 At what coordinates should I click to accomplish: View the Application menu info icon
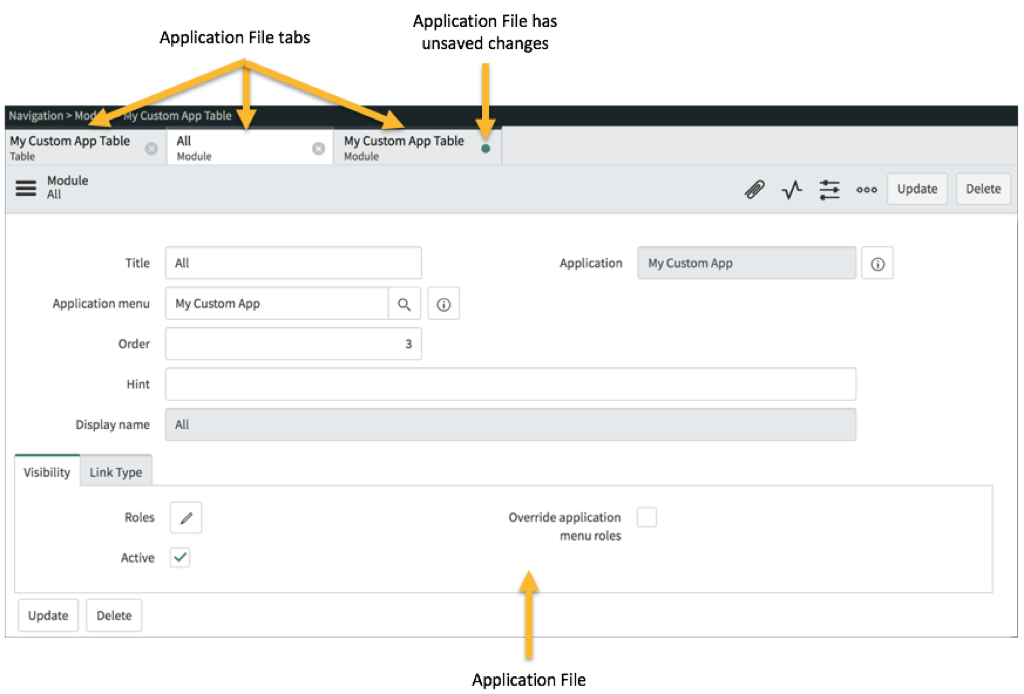[443, 302]
